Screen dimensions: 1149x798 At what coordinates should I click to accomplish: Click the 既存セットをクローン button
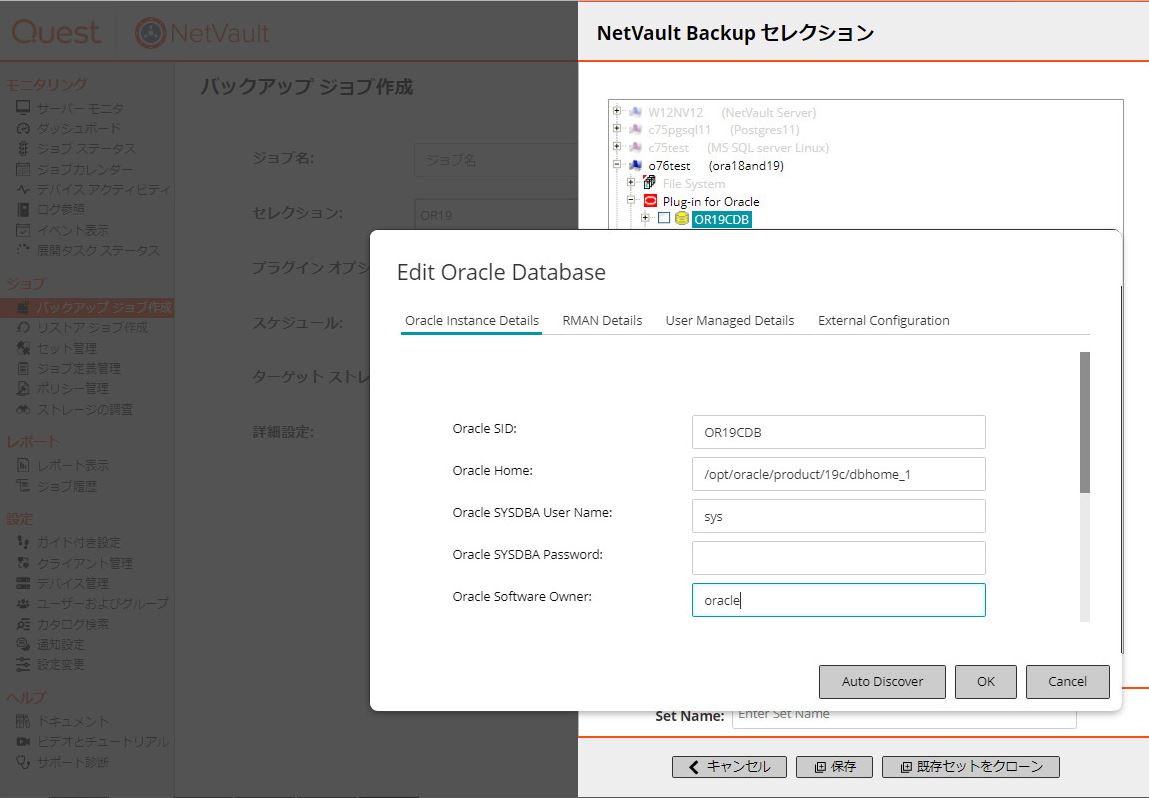(x=971, y=766)
